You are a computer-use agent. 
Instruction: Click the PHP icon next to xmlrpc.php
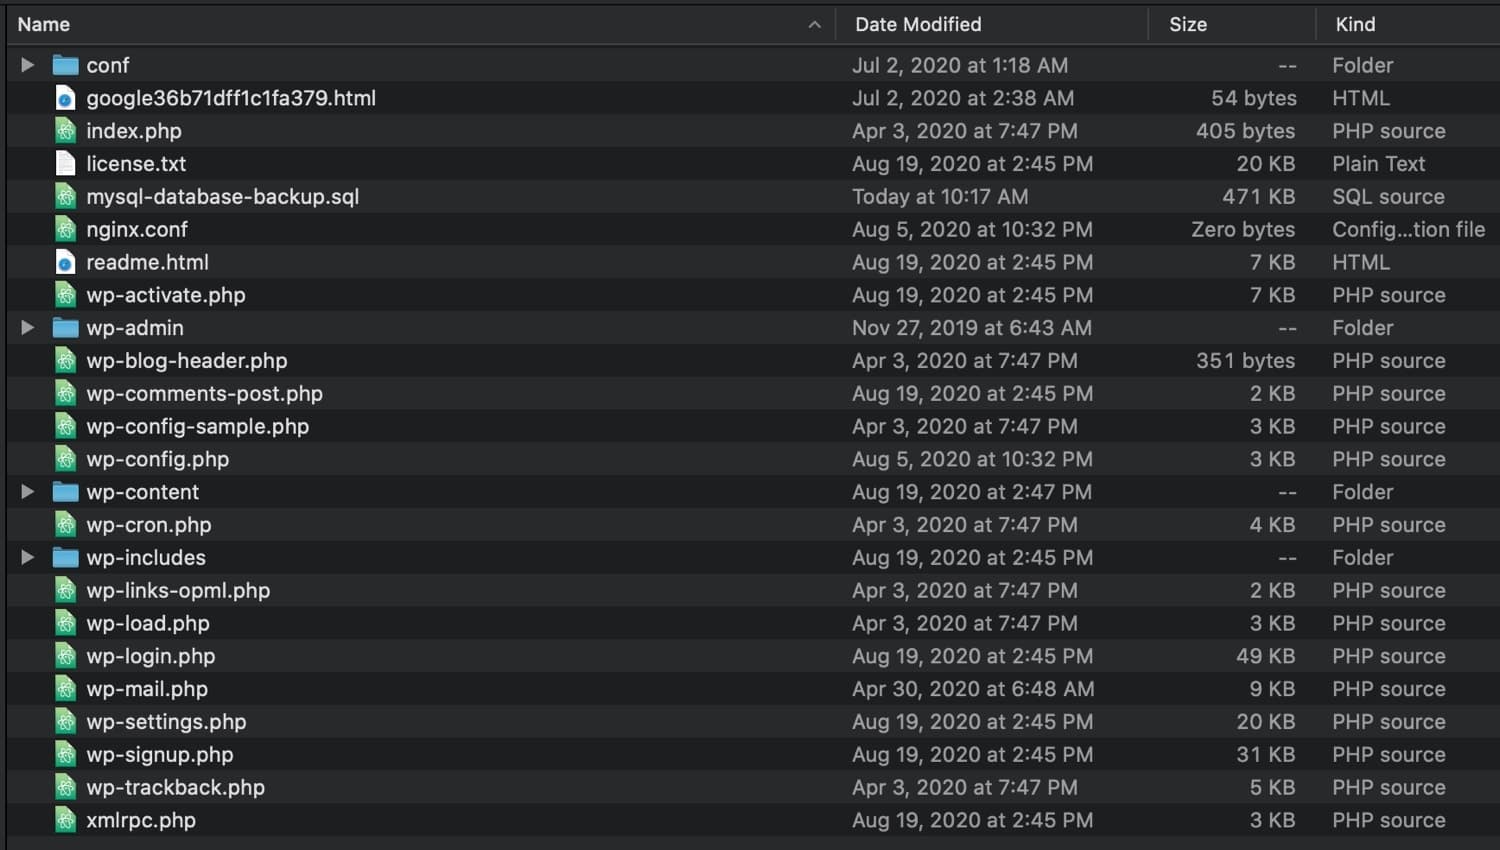pos(66,820)
